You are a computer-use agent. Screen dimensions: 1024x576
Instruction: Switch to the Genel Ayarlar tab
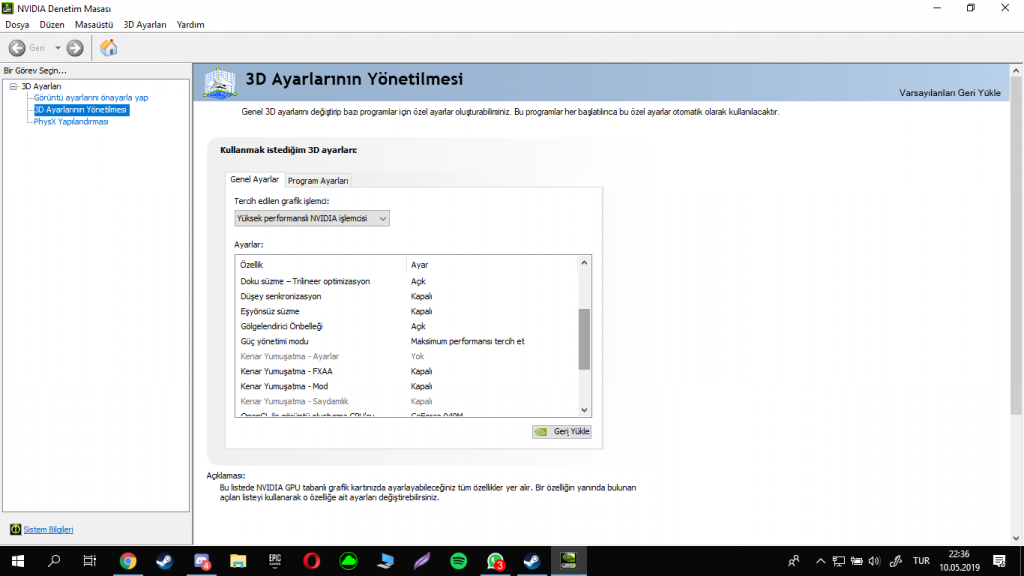(254, 180)
